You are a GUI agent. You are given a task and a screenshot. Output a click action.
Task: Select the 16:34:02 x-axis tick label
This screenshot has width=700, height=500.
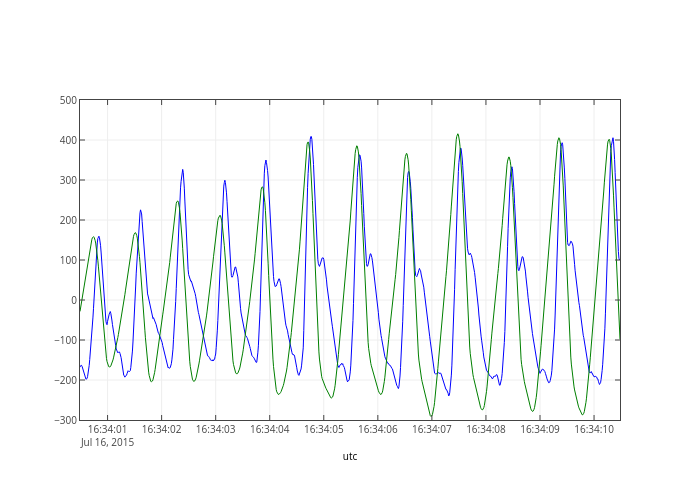pos(161,429)
